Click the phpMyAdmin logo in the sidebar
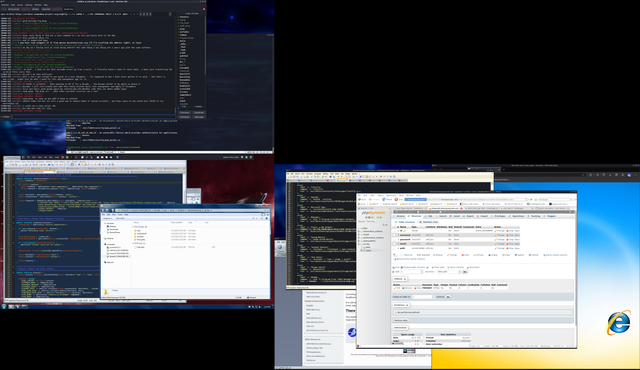Screen dimensions: 640x370 click(373, 213)
